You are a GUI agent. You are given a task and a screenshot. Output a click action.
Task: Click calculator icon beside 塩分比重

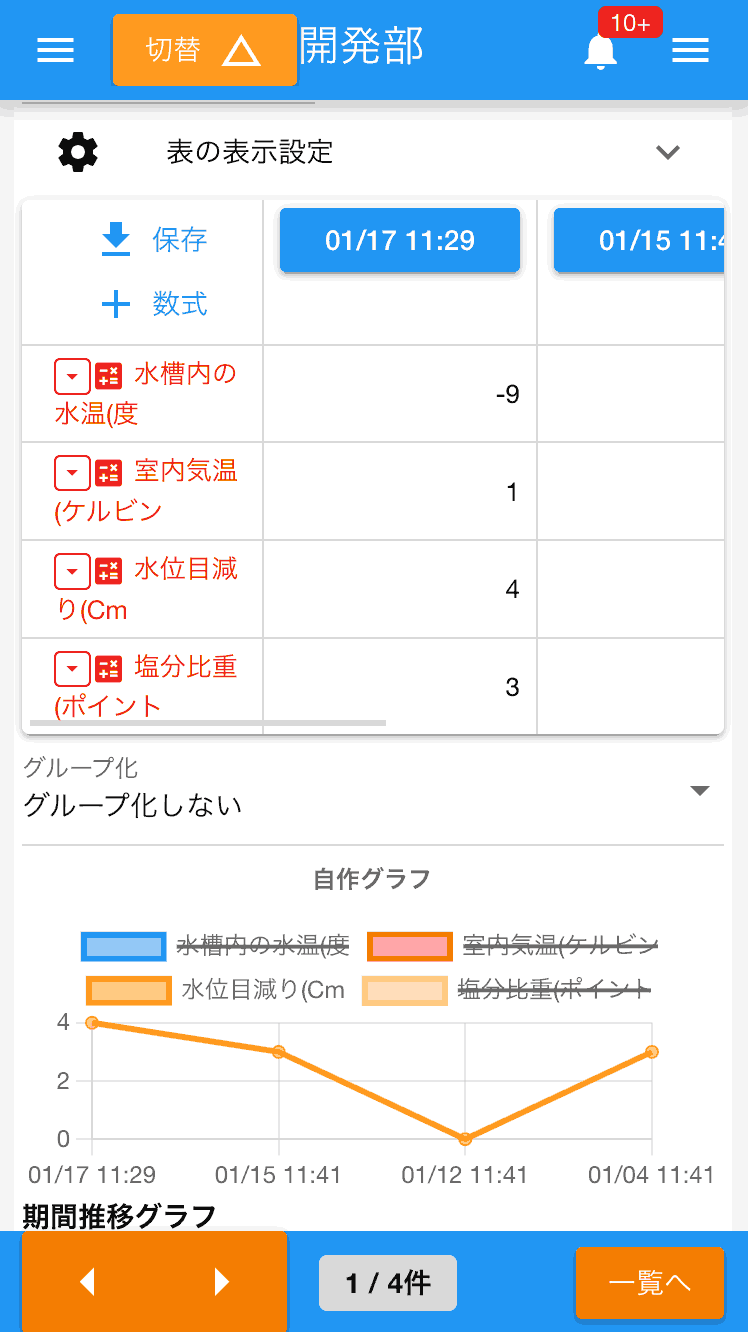click(108, 668)
